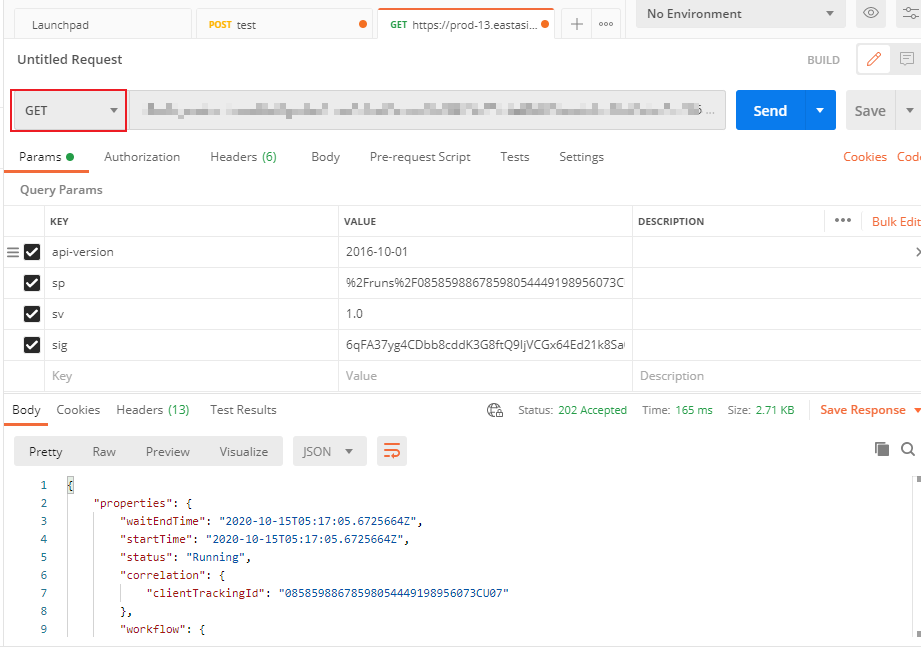Screen dimensions: 921x648
Task: Open the response Headers (13) tab
Action: [x=153, y=410]
